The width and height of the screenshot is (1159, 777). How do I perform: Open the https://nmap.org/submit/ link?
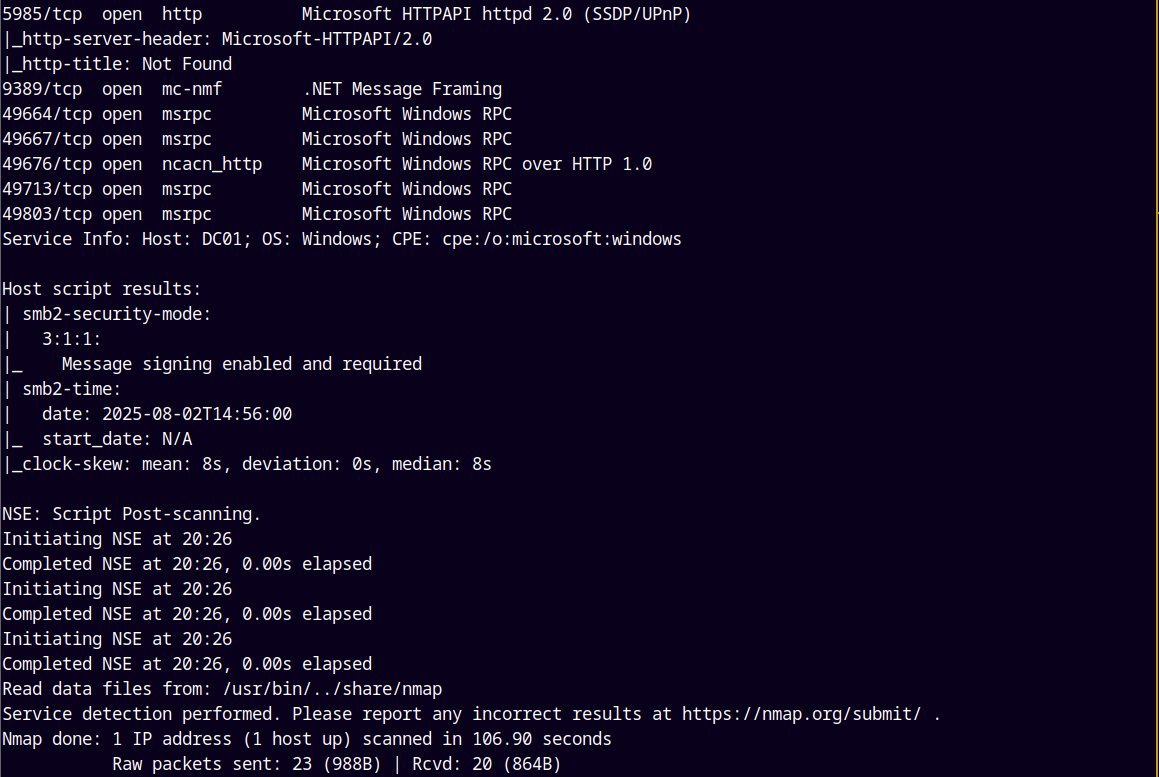801,714
